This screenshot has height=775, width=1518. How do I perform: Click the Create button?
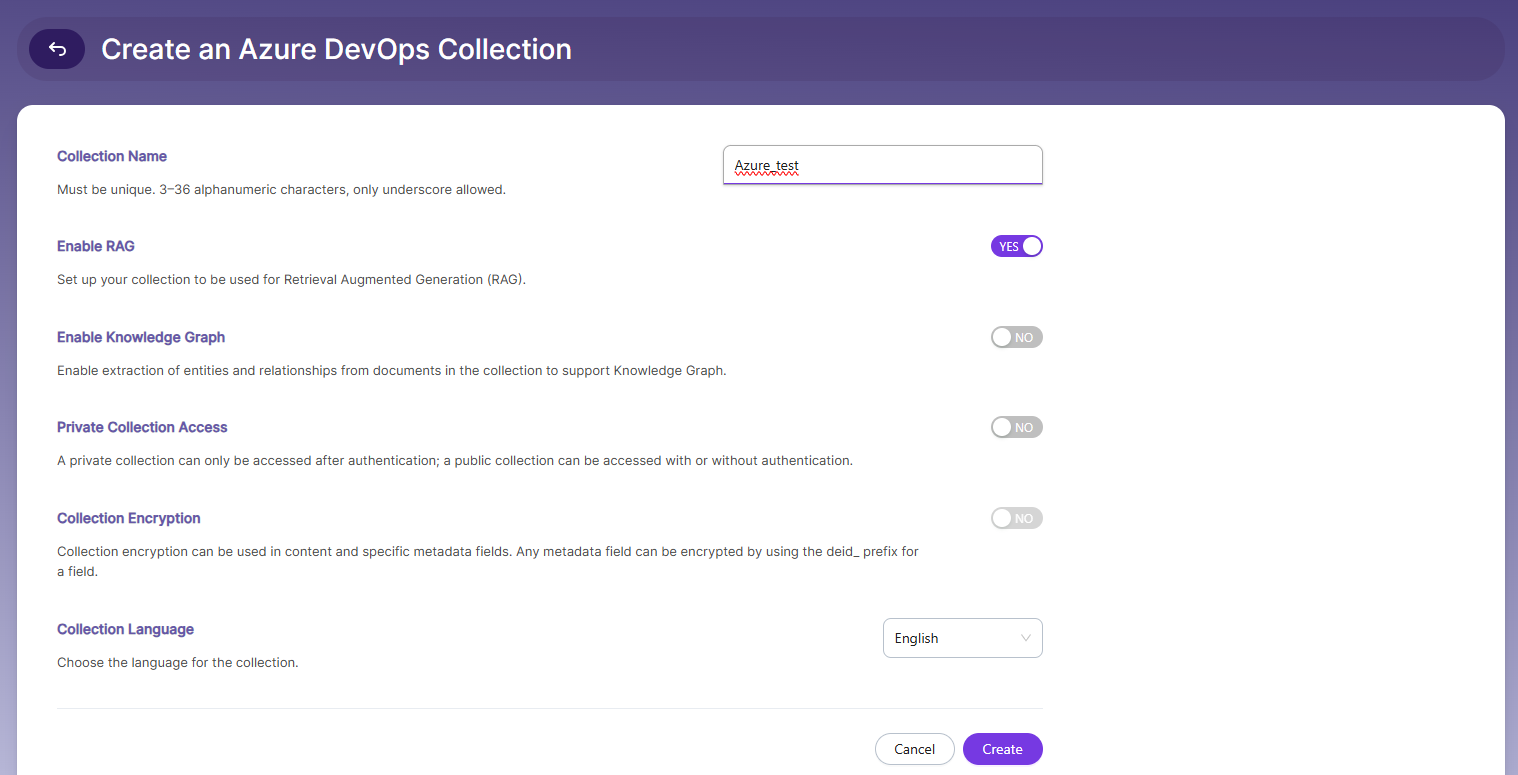click(x=1003, y=749)
